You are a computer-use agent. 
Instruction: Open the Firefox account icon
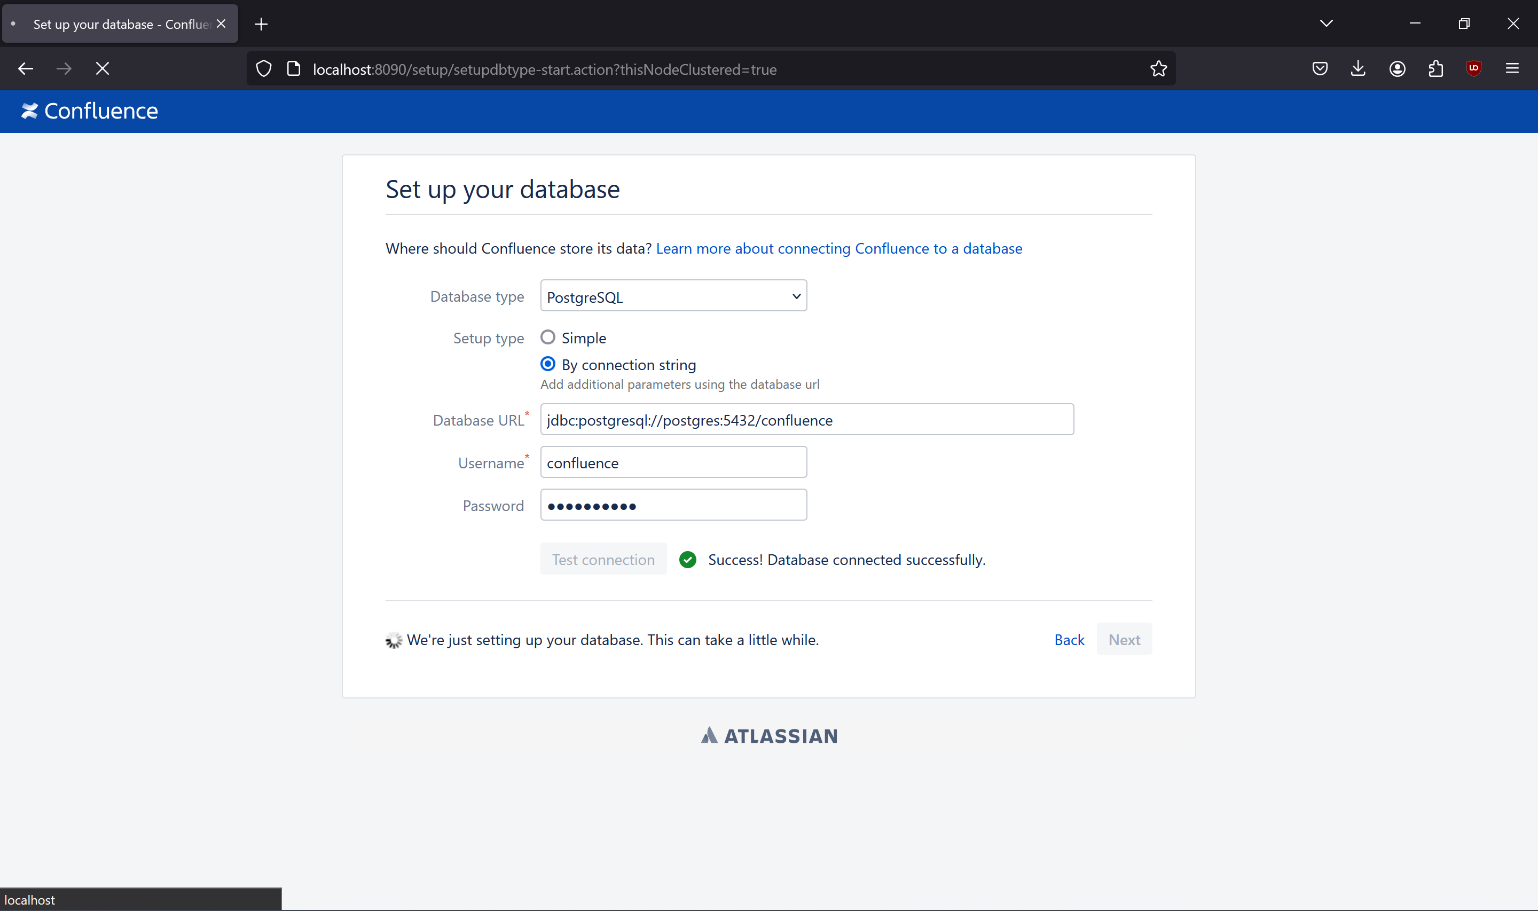pos(1397,69)
